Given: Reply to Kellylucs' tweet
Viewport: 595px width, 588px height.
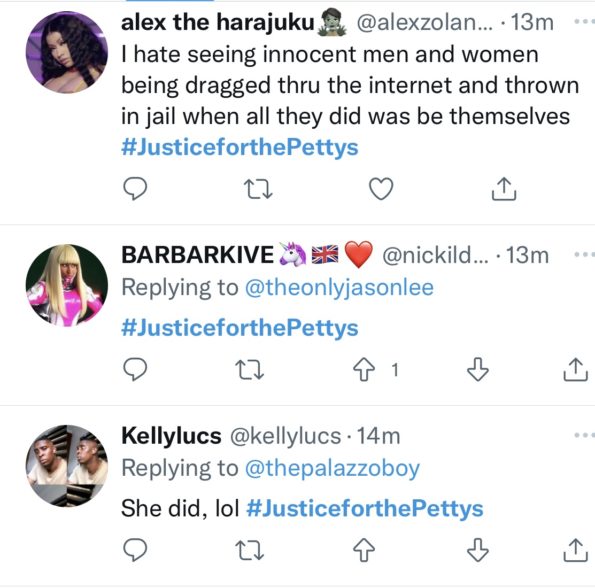Looking at the screenshot, I should (135, 550).
